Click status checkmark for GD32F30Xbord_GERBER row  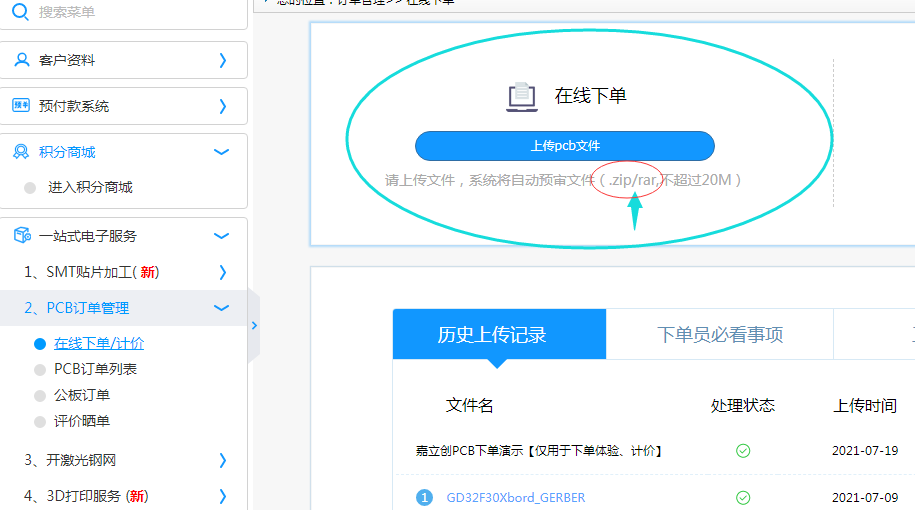(x=743, y=497)
